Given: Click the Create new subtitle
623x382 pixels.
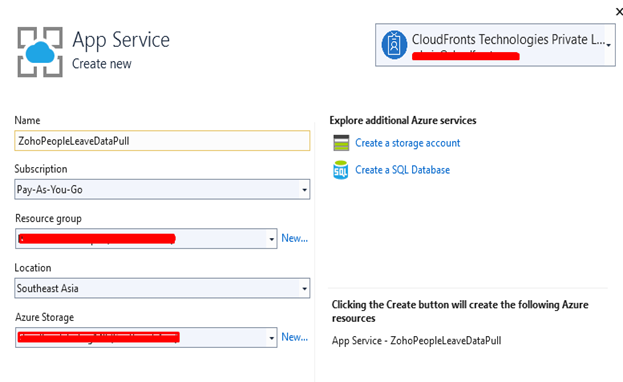Looking at the screenshot, I should coord(102,64).
